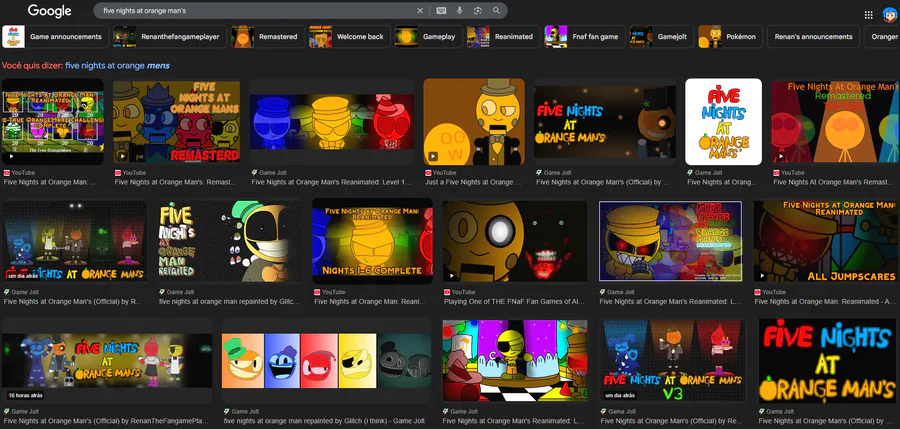This screenshot has height=429, width=900.
Task: View the white-background Five Nights logo image
Action: [x=723, y=122]
